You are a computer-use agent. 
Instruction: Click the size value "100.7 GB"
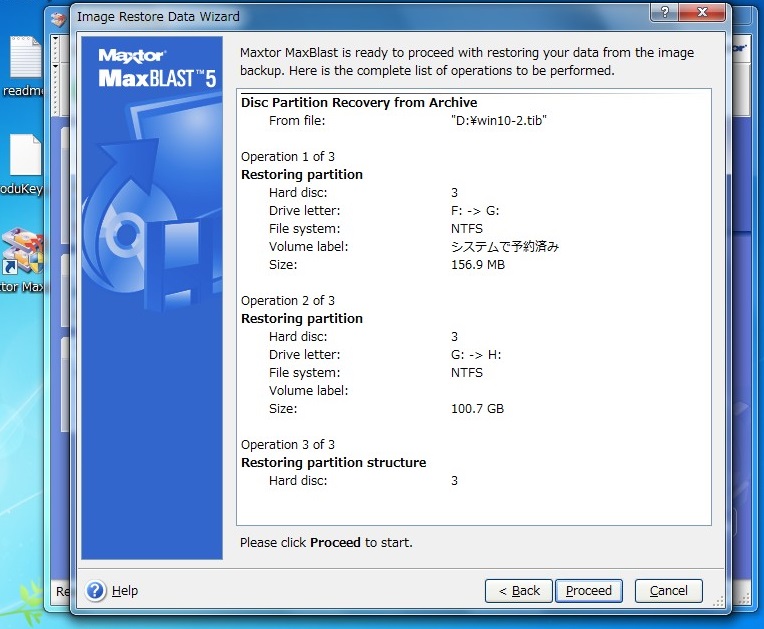coord(478,408)
